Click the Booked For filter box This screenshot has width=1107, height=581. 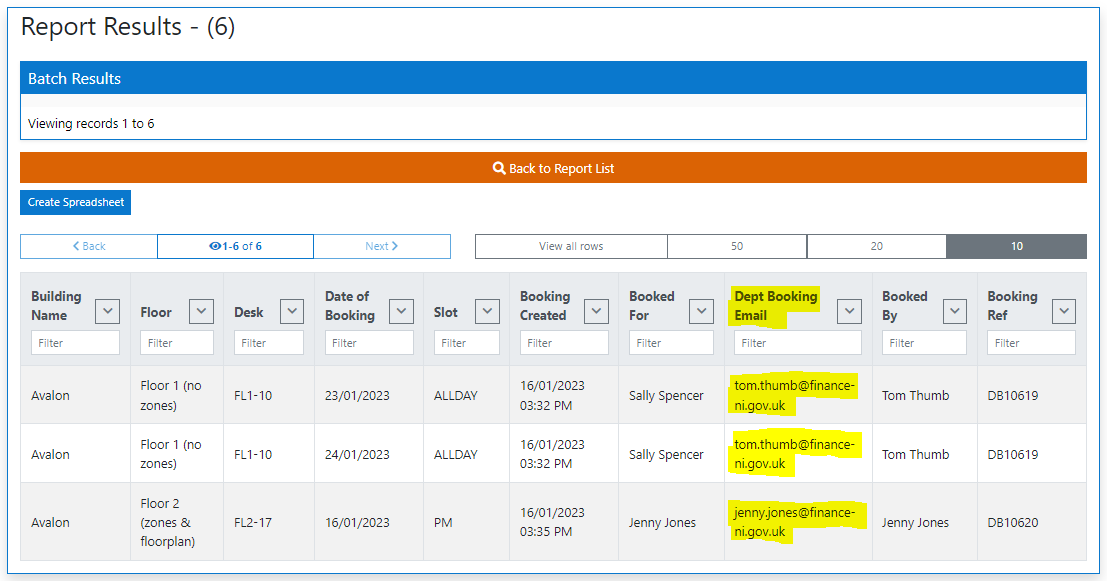coord(671,342)
